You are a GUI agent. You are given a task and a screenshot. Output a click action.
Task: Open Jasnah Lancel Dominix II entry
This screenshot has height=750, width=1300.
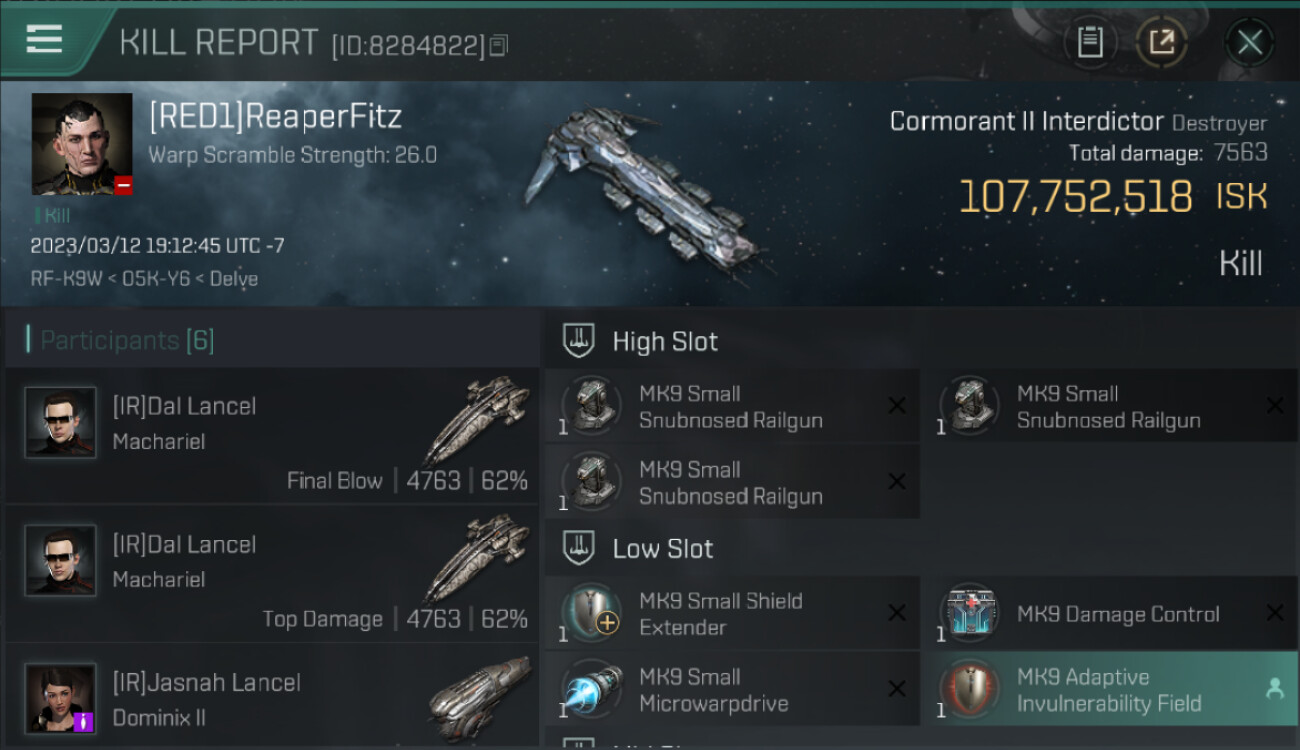click(271, 697)
